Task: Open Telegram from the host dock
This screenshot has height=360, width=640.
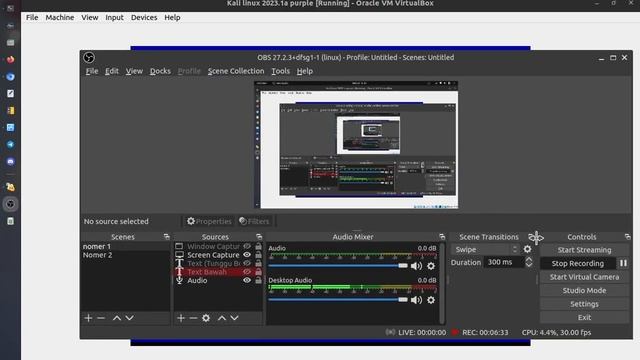Action: pos(10,144)
